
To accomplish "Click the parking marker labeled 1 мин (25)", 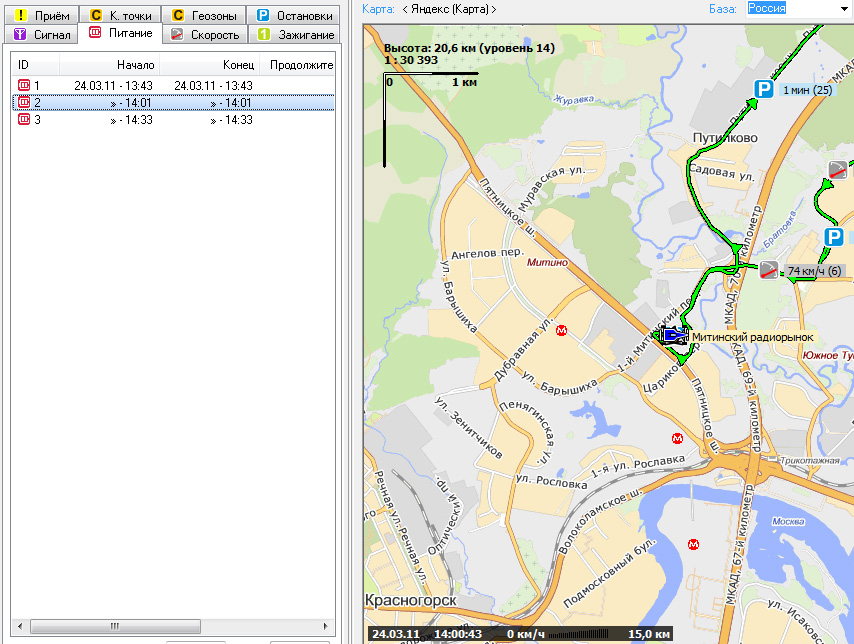I will 763,90.
